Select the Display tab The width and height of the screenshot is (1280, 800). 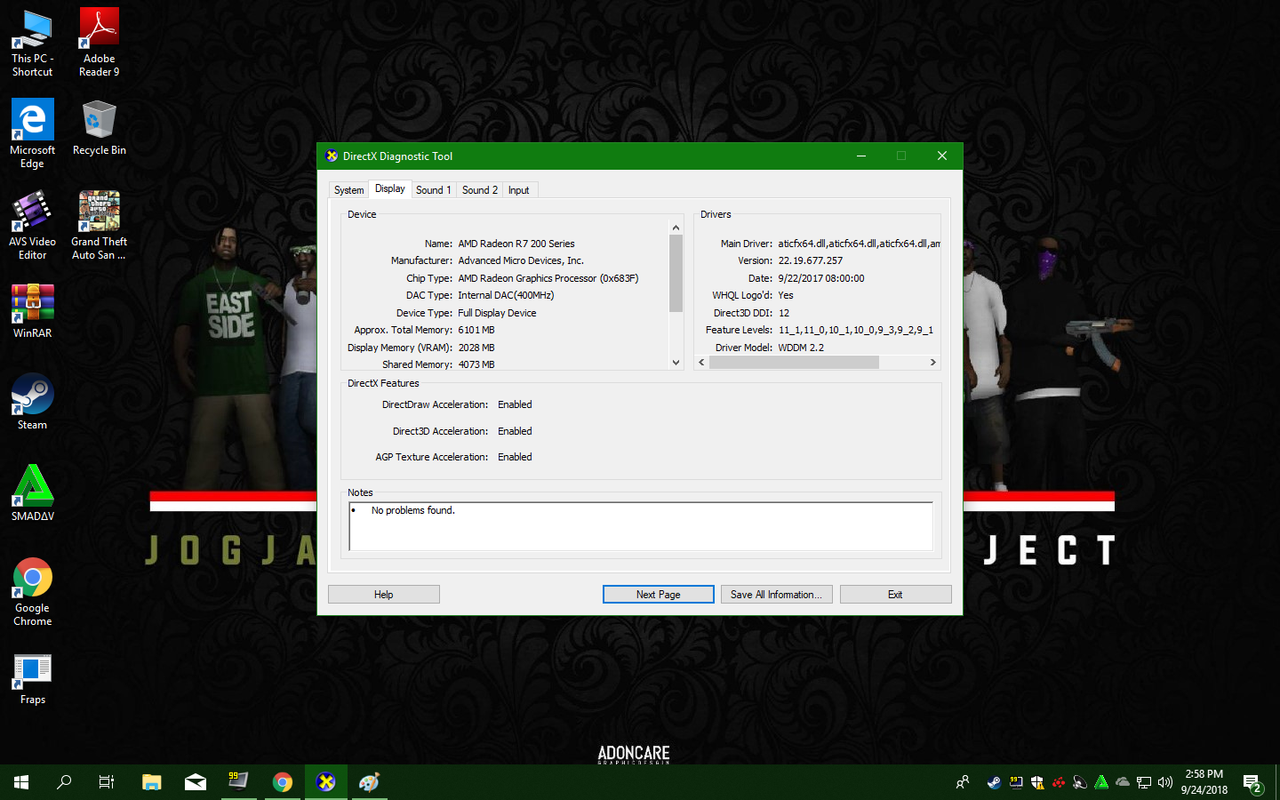[x=390, y=189]
